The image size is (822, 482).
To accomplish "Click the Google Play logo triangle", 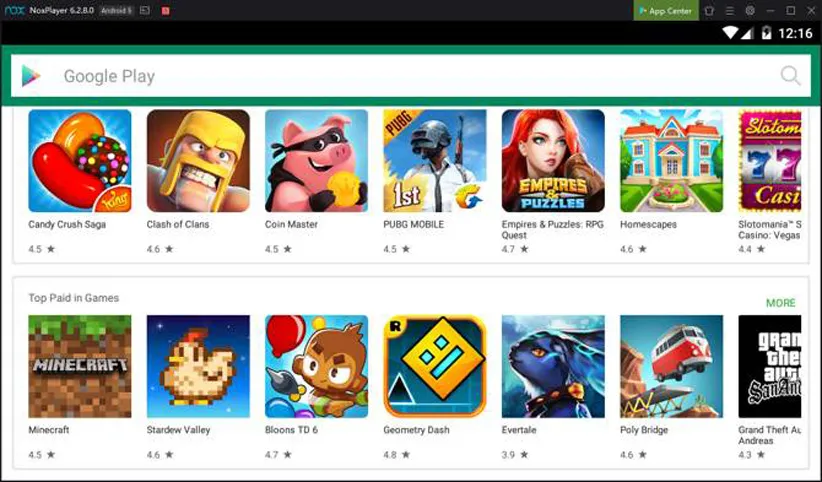I will pos(30,76).
